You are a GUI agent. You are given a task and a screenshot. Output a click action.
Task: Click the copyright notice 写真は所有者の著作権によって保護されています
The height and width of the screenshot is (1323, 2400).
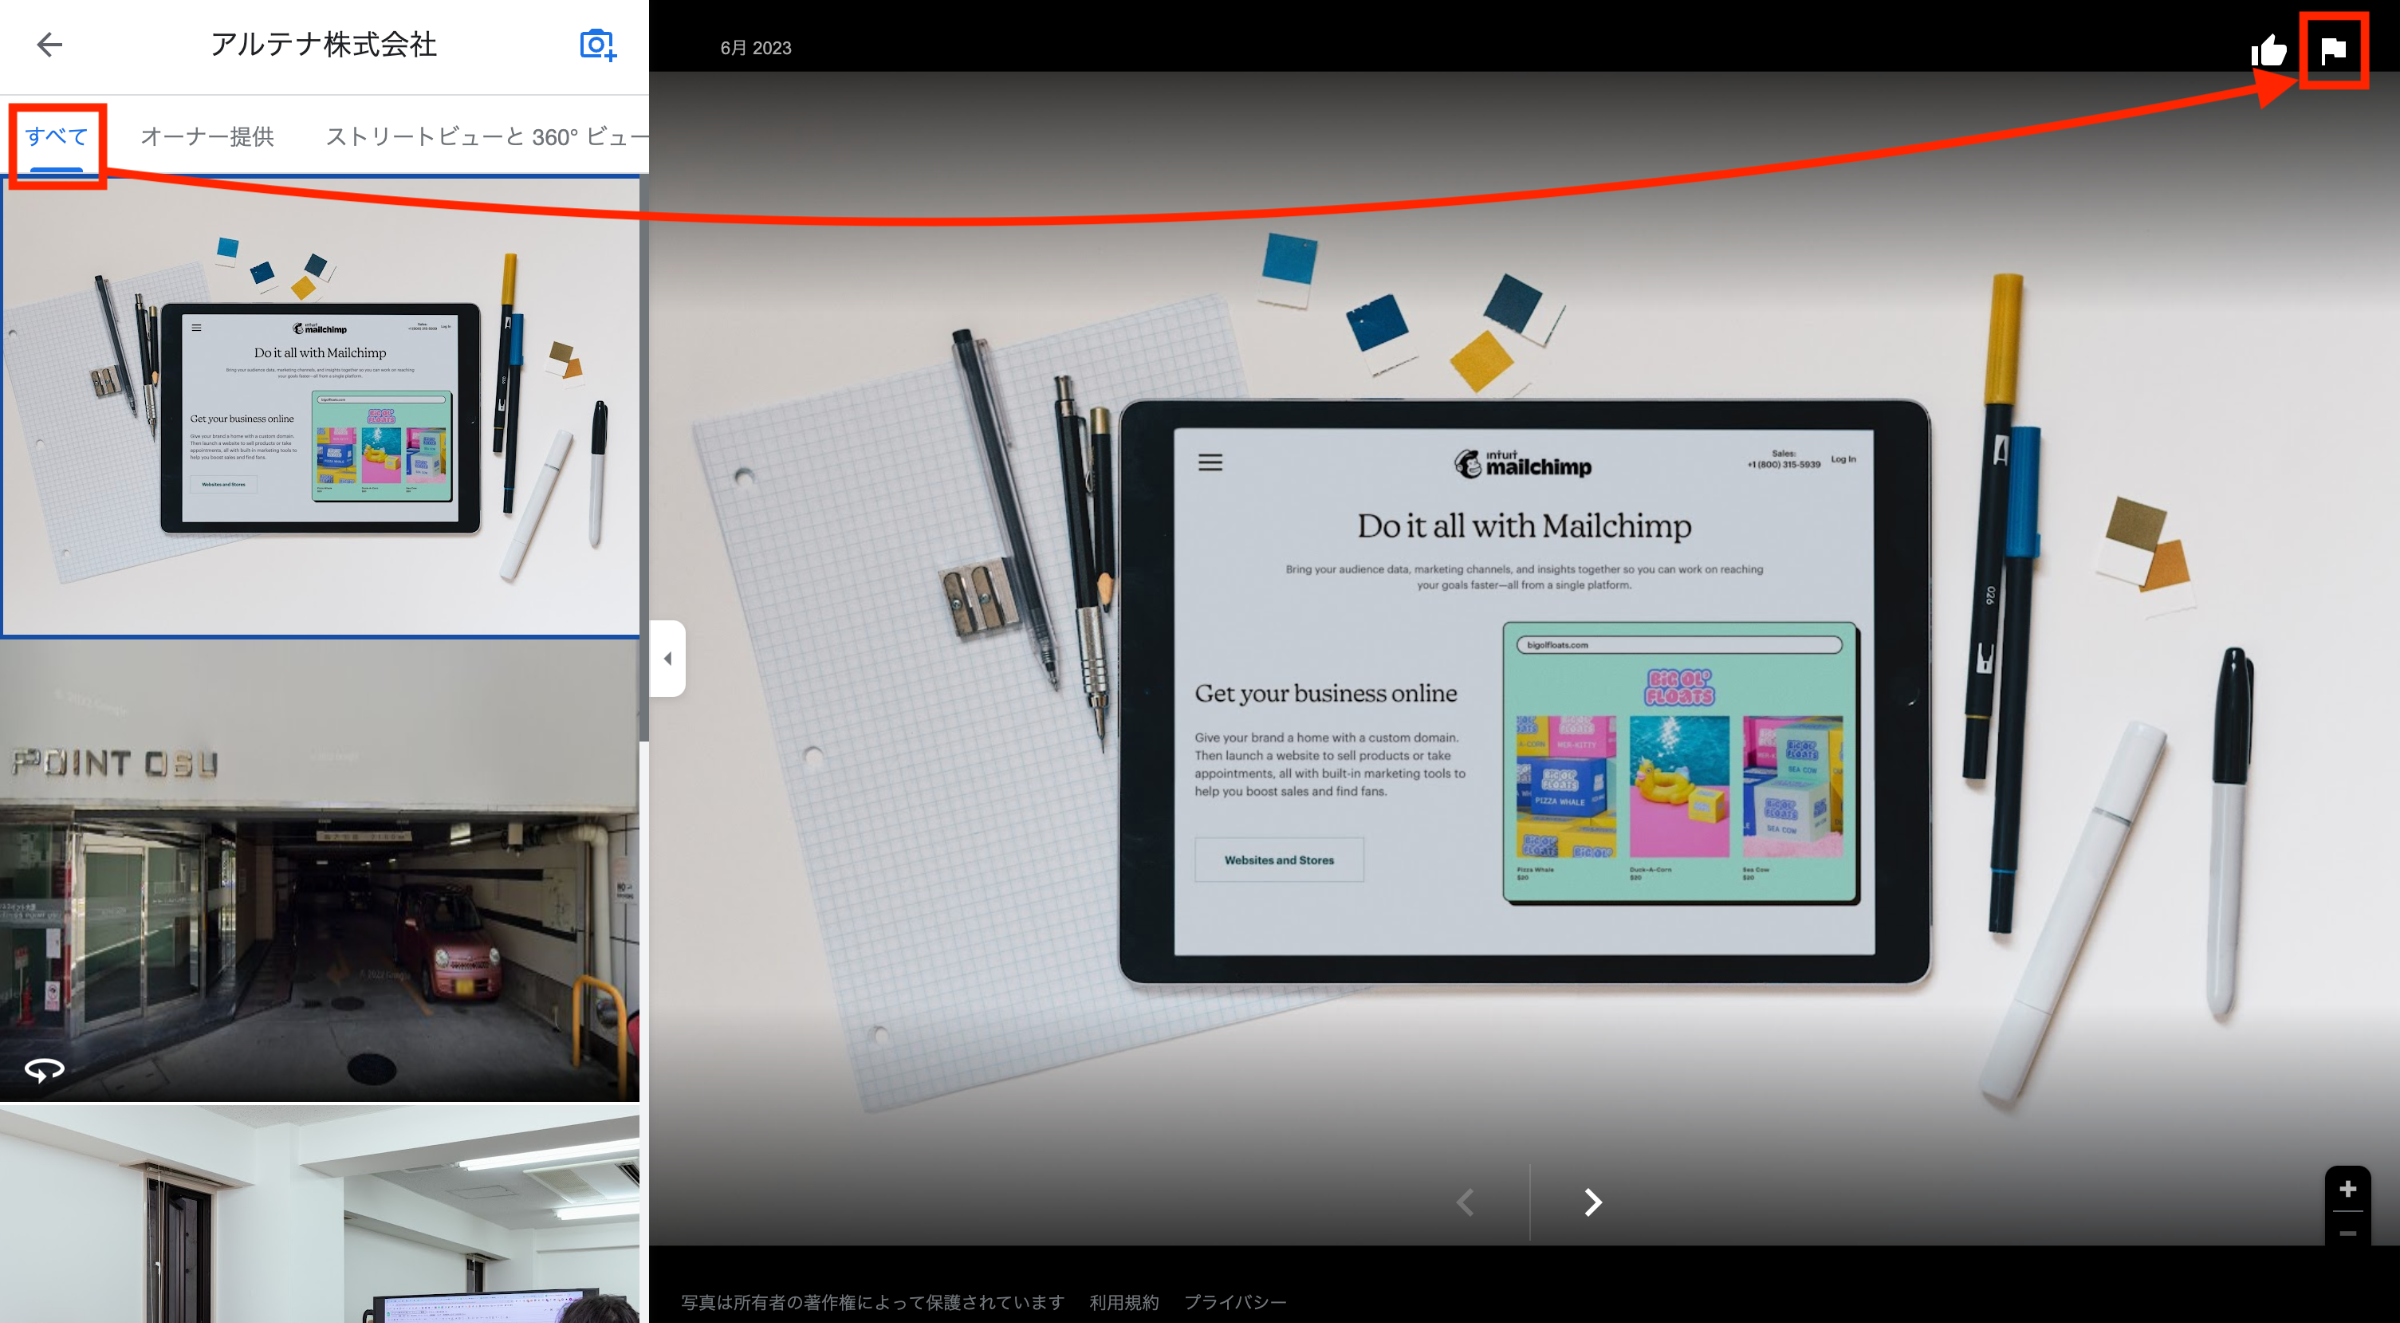tap(872, 1302)
